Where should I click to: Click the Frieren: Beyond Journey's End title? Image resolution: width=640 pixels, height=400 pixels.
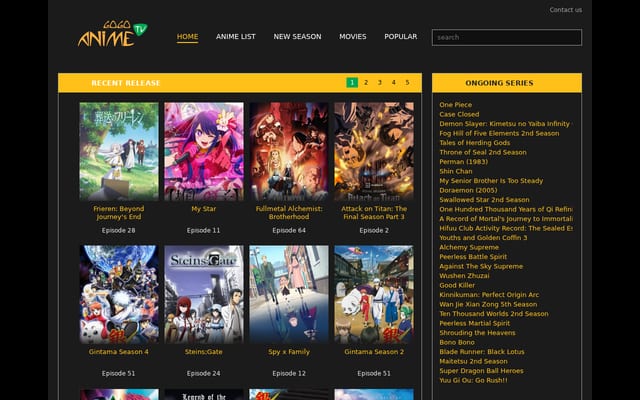pyautogui.click(x=119, y=213)
